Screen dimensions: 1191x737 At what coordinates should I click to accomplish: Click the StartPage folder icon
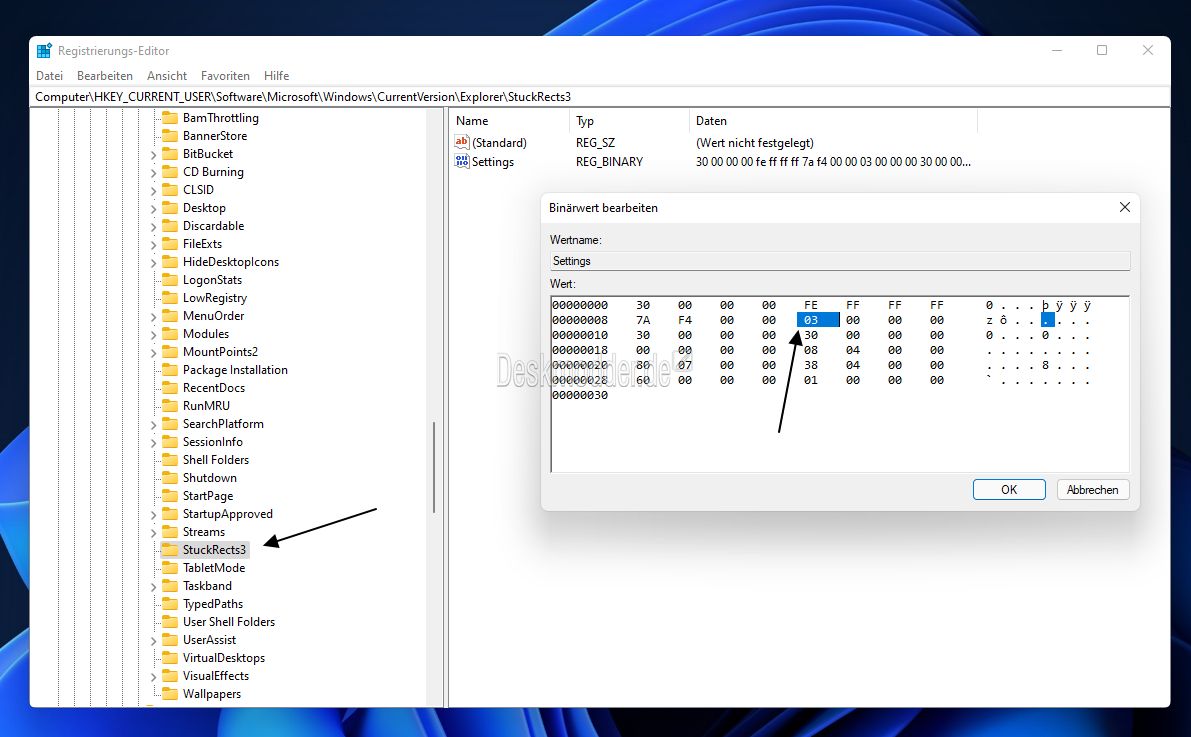(x=170, y=495)
